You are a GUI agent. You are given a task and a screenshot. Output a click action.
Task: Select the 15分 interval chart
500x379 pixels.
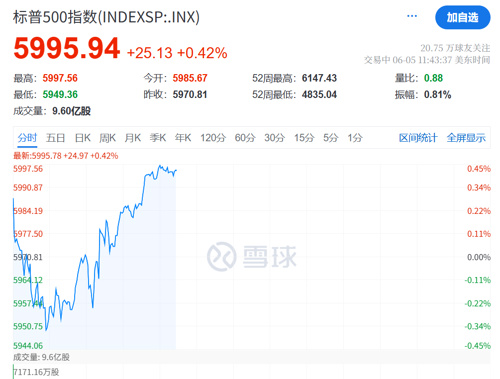pyautogui.click(x=304, y=138)
